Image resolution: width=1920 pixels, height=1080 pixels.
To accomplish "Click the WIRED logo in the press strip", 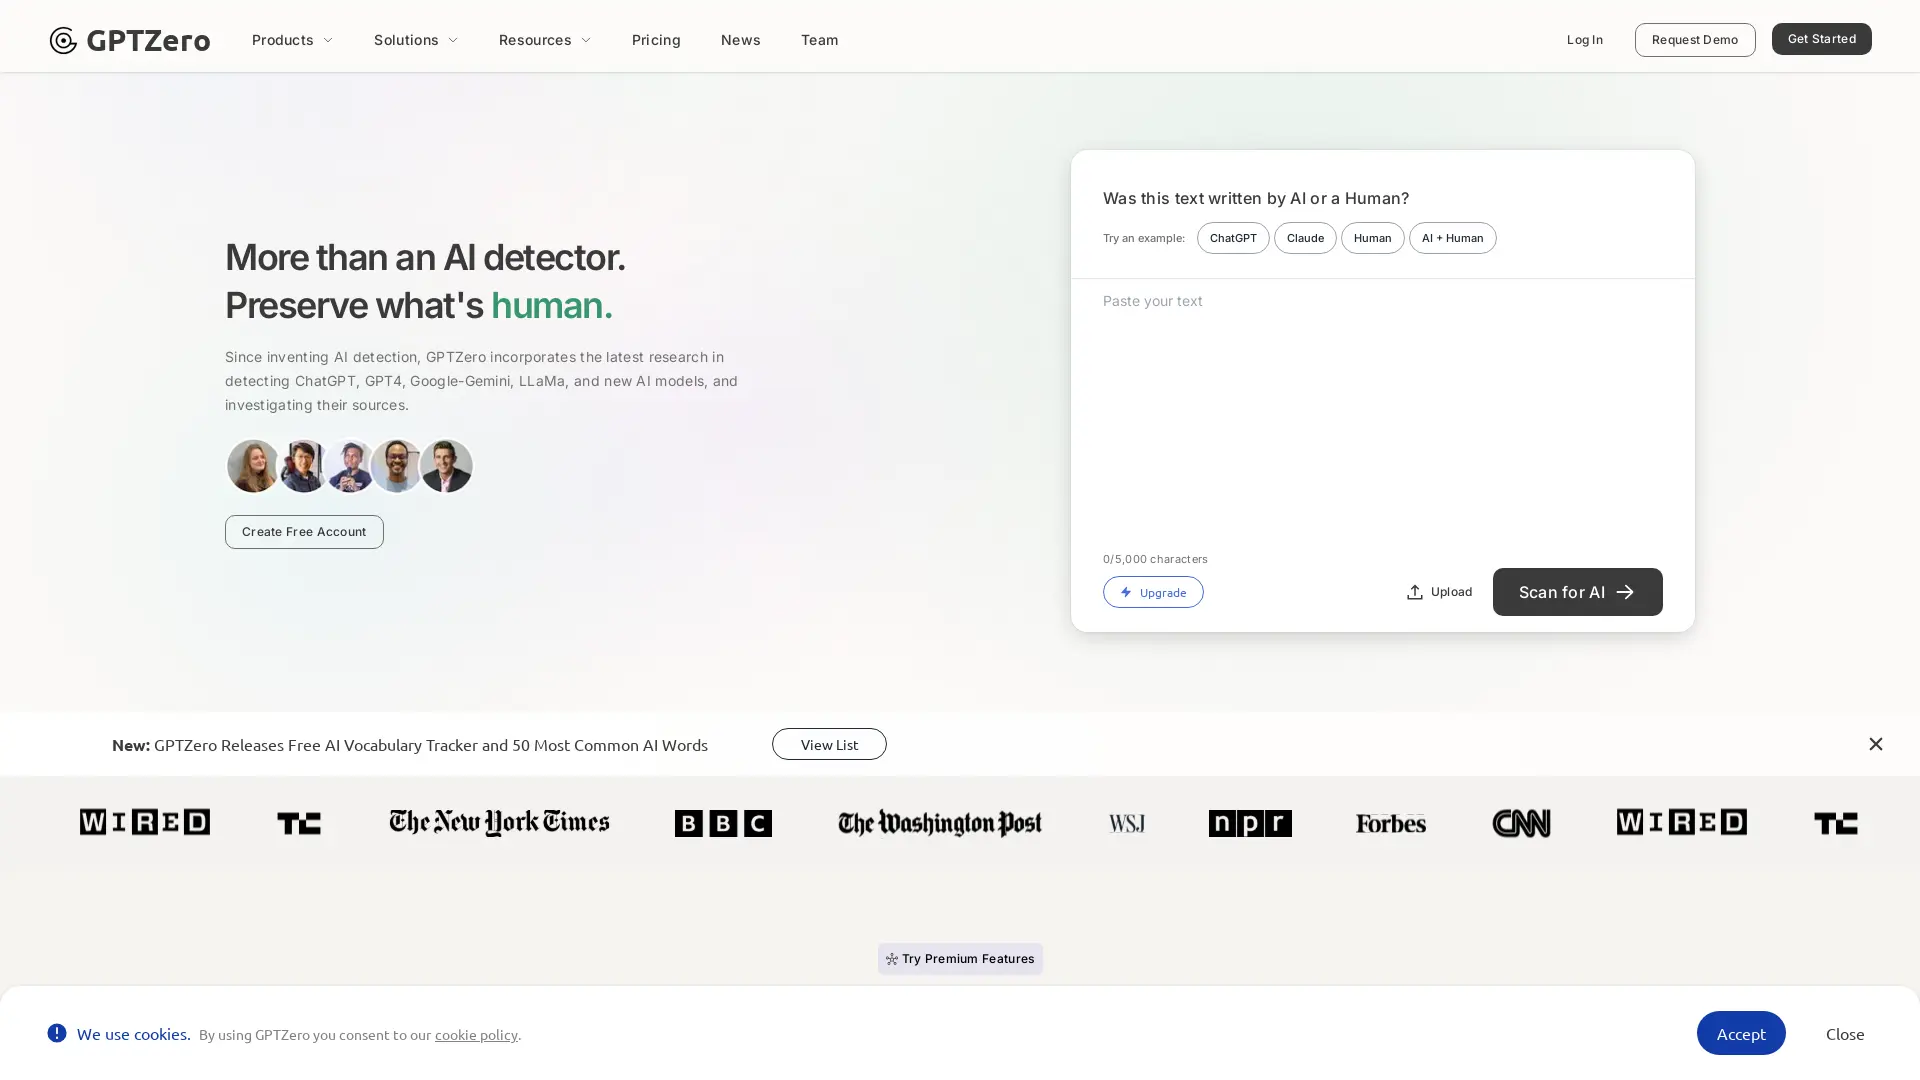I will tap(144, 822).
